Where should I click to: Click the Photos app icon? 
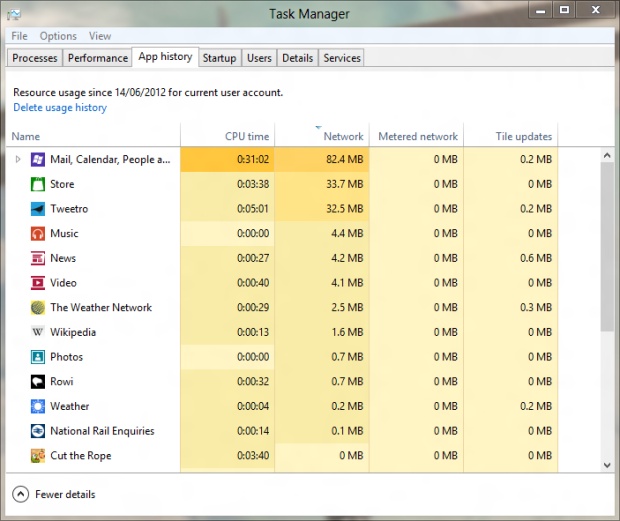(38, 357)
